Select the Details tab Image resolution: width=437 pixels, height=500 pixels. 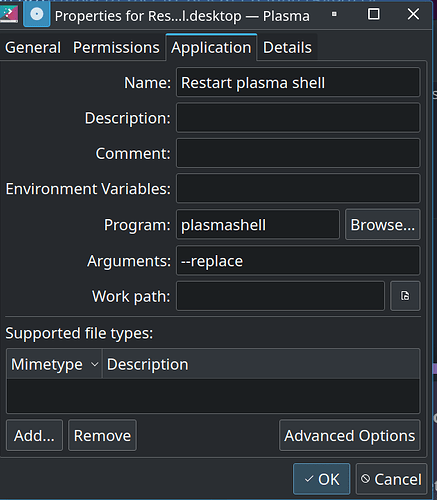click(287, 48)
